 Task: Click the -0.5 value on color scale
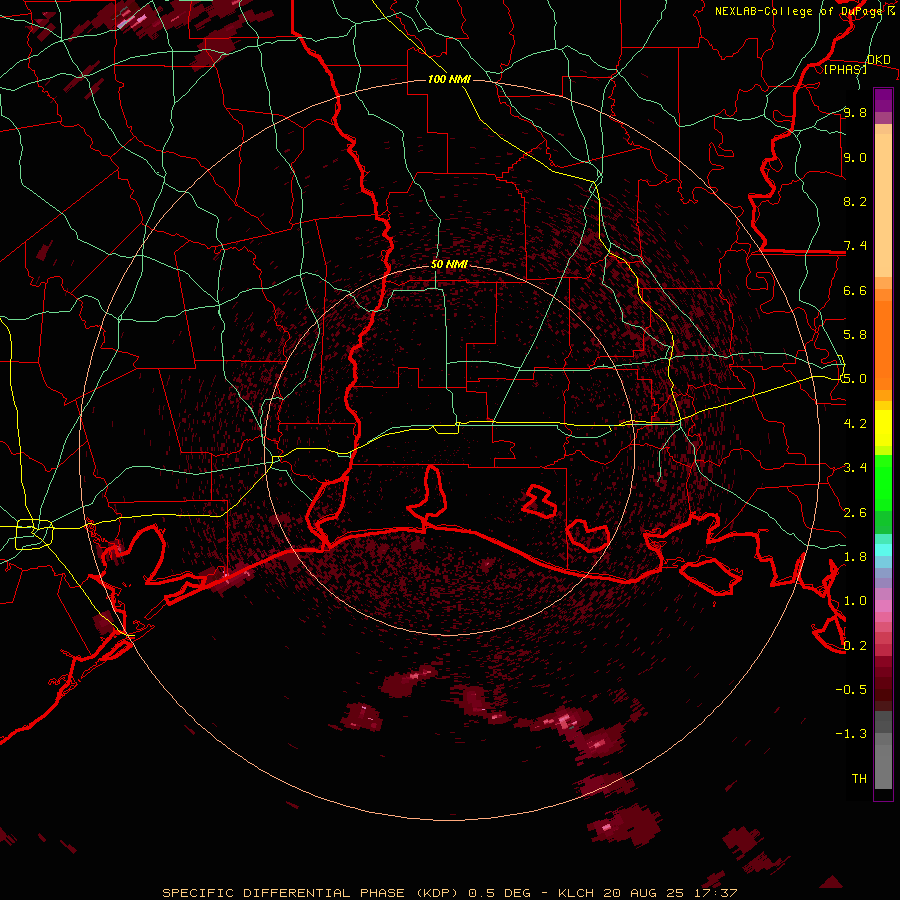point(851,689)
